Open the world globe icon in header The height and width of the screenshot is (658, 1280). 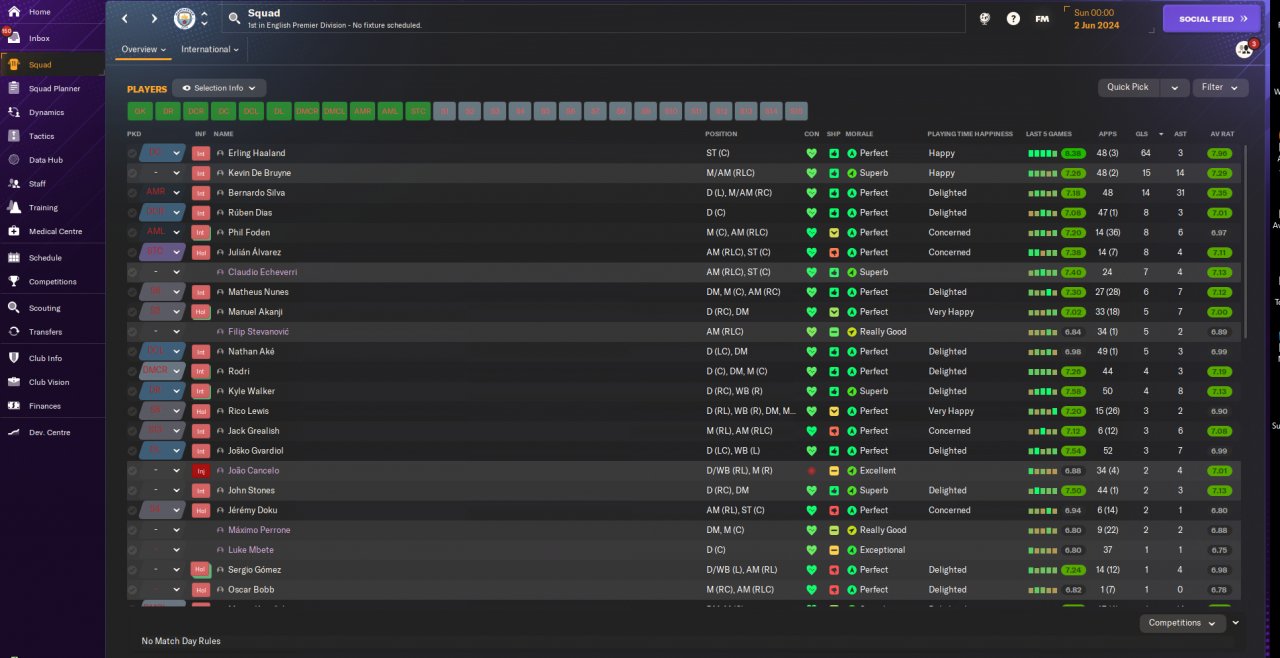[985, 18]
